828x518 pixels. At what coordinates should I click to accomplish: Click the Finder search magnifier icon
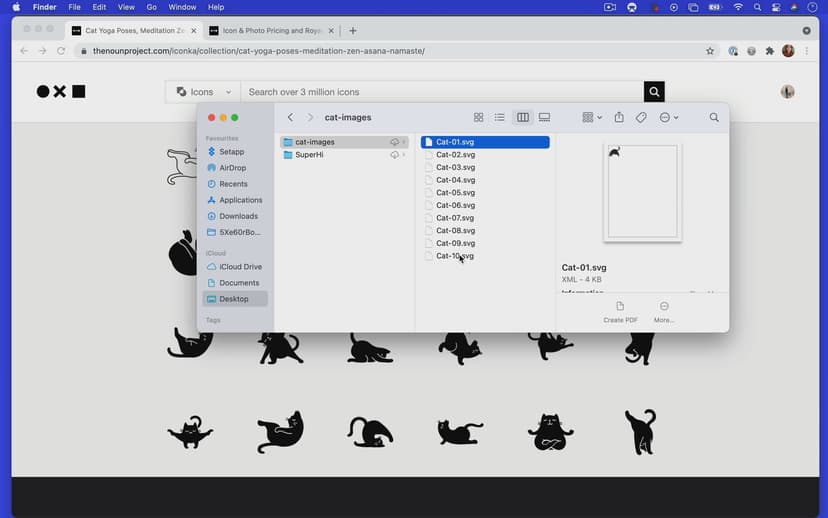(714, 118)
